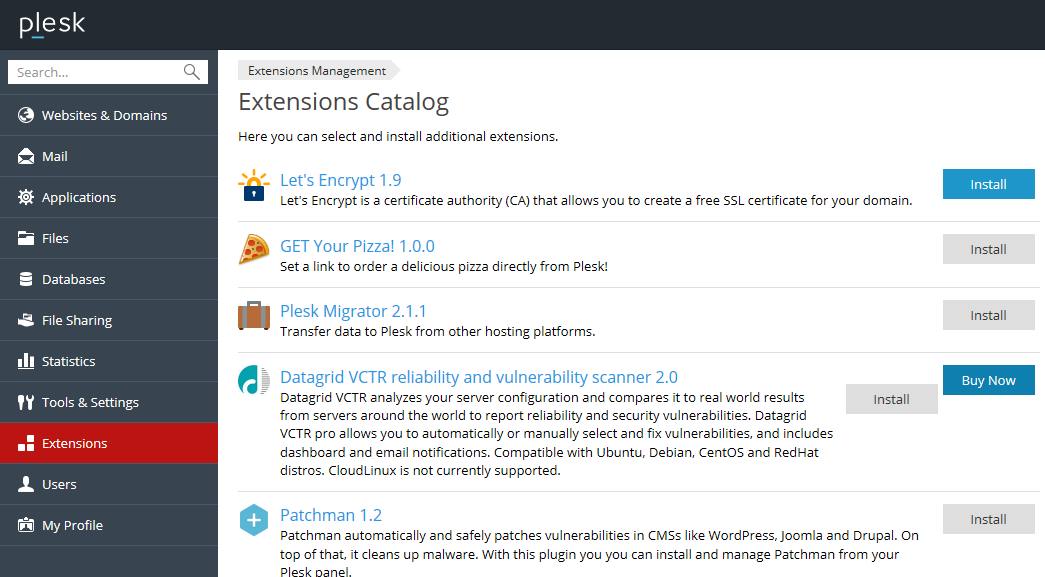This screenshot has height=577, width=1045.
Task: Install the Plesk Migrator extension
Action: 988,315
